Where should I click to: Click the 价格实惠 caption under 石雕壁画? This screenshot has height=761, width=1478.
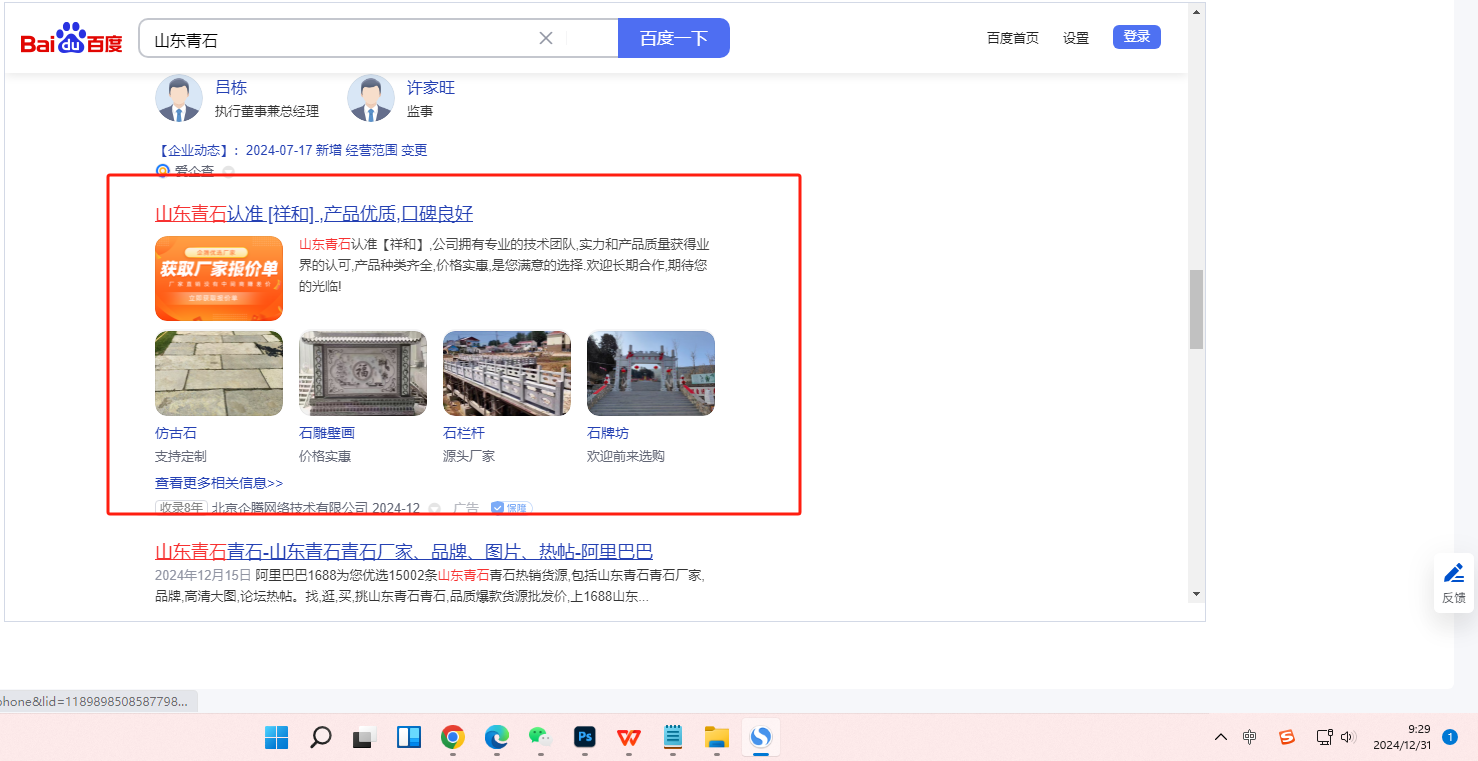[x=325, y=456]
